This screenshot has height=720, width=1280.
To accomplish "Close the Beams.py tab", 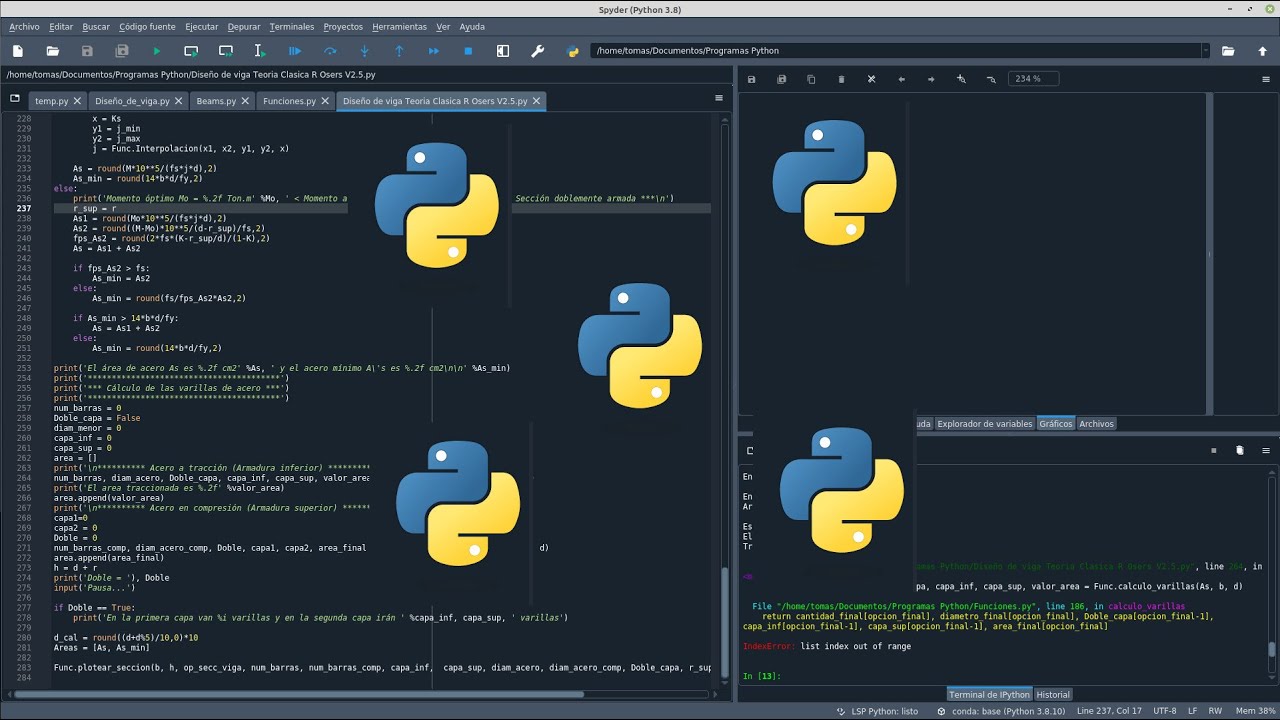I will point(246,101).
